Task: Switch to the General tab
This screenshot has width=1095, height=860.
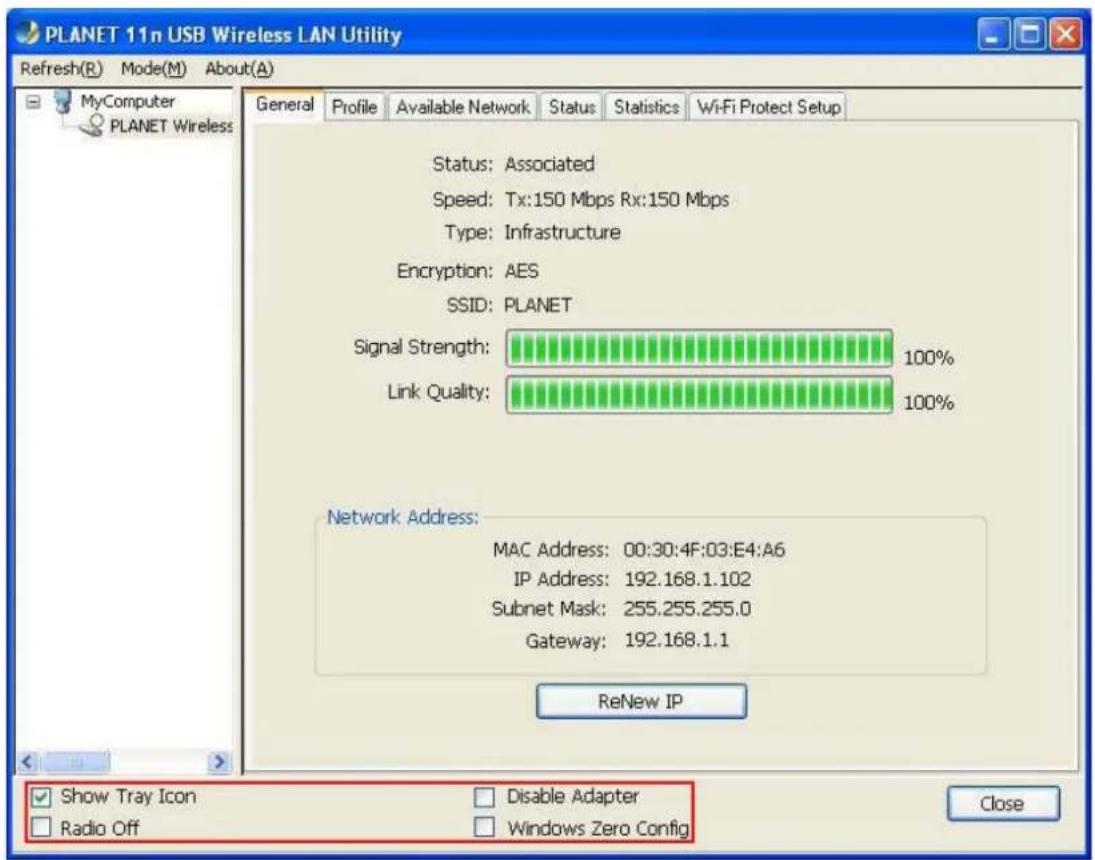Action: [x=284, y=105]
